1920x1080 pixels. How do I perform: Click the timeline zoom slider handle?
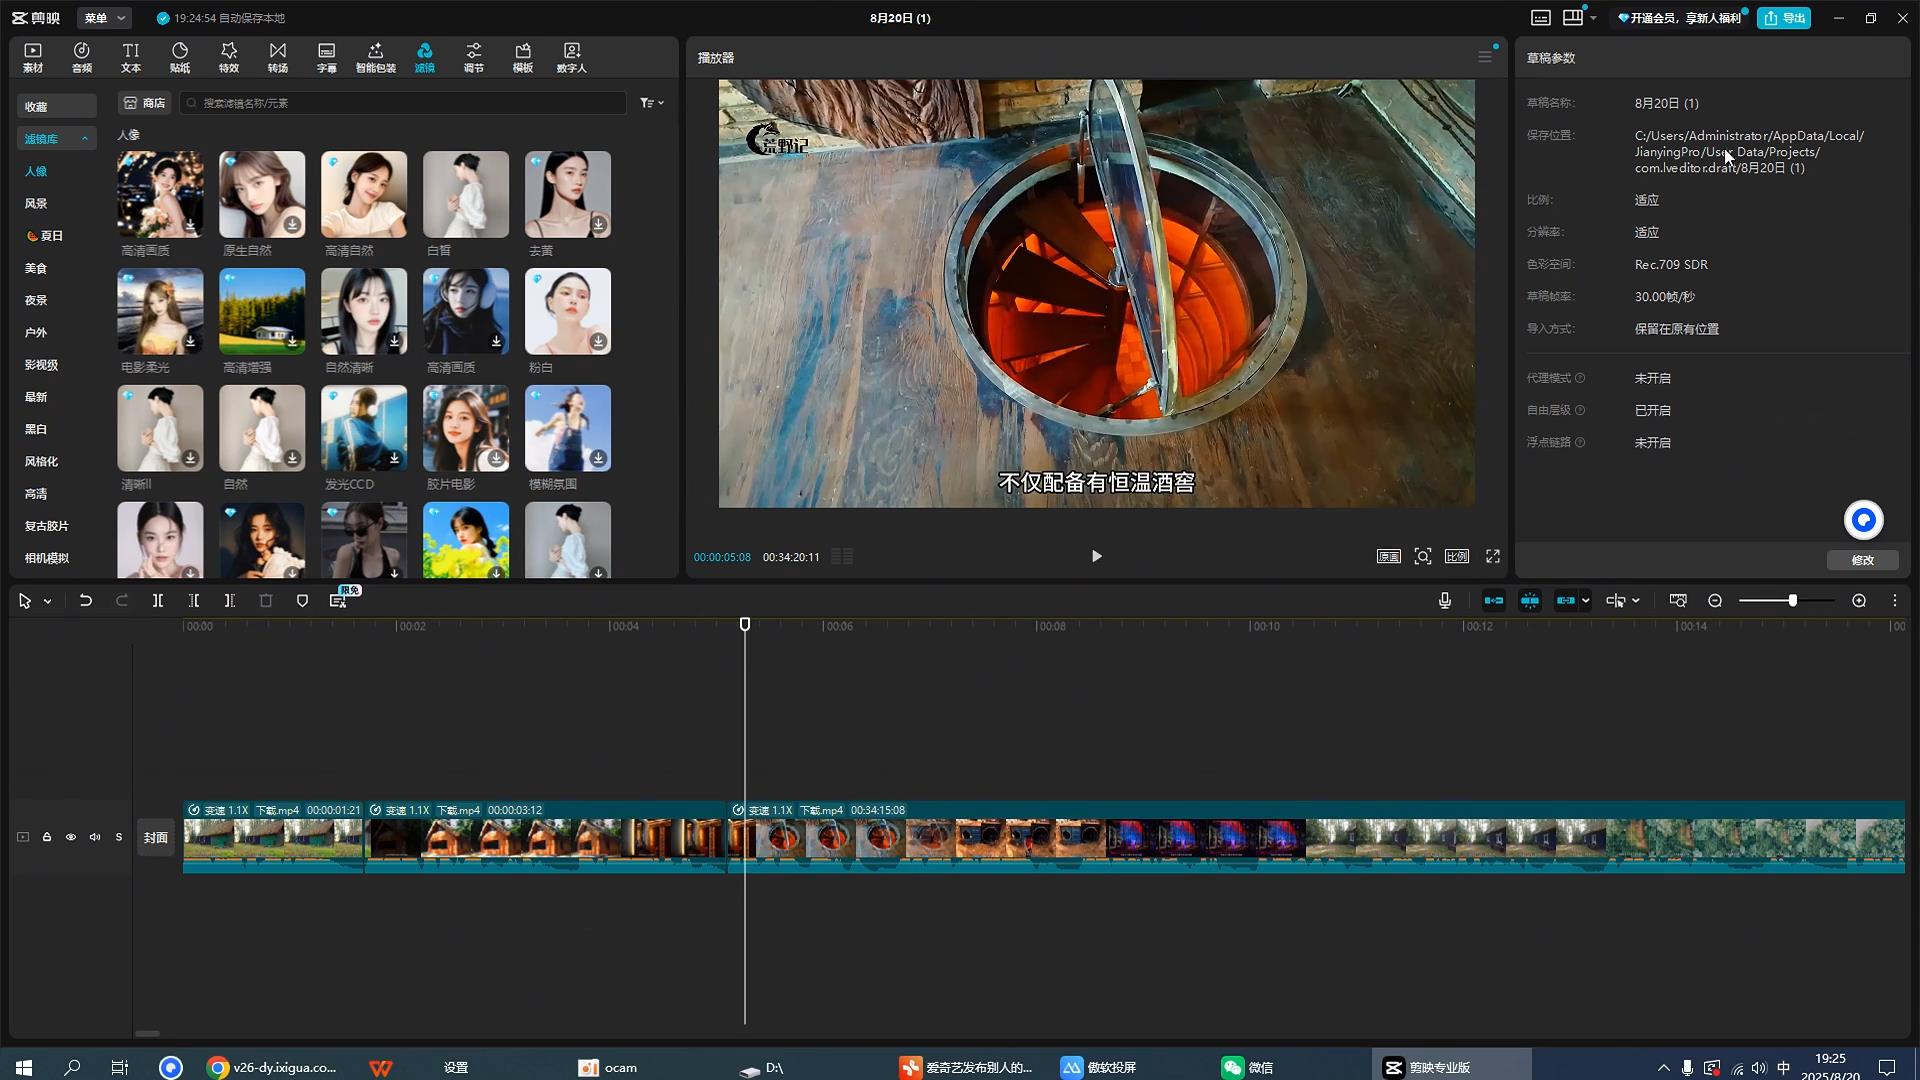[1793, 601]
